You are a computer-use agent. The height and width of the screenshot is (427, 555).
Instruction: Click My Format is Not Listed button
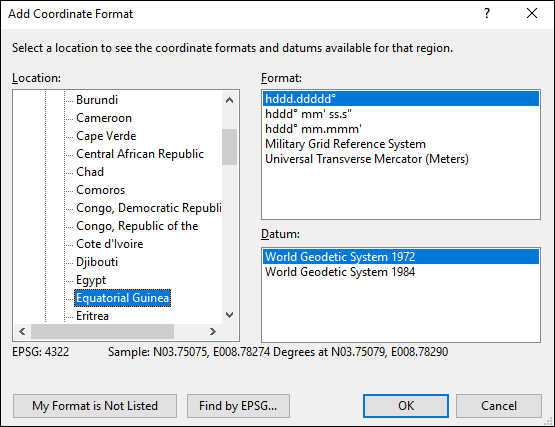pos(95,406)
